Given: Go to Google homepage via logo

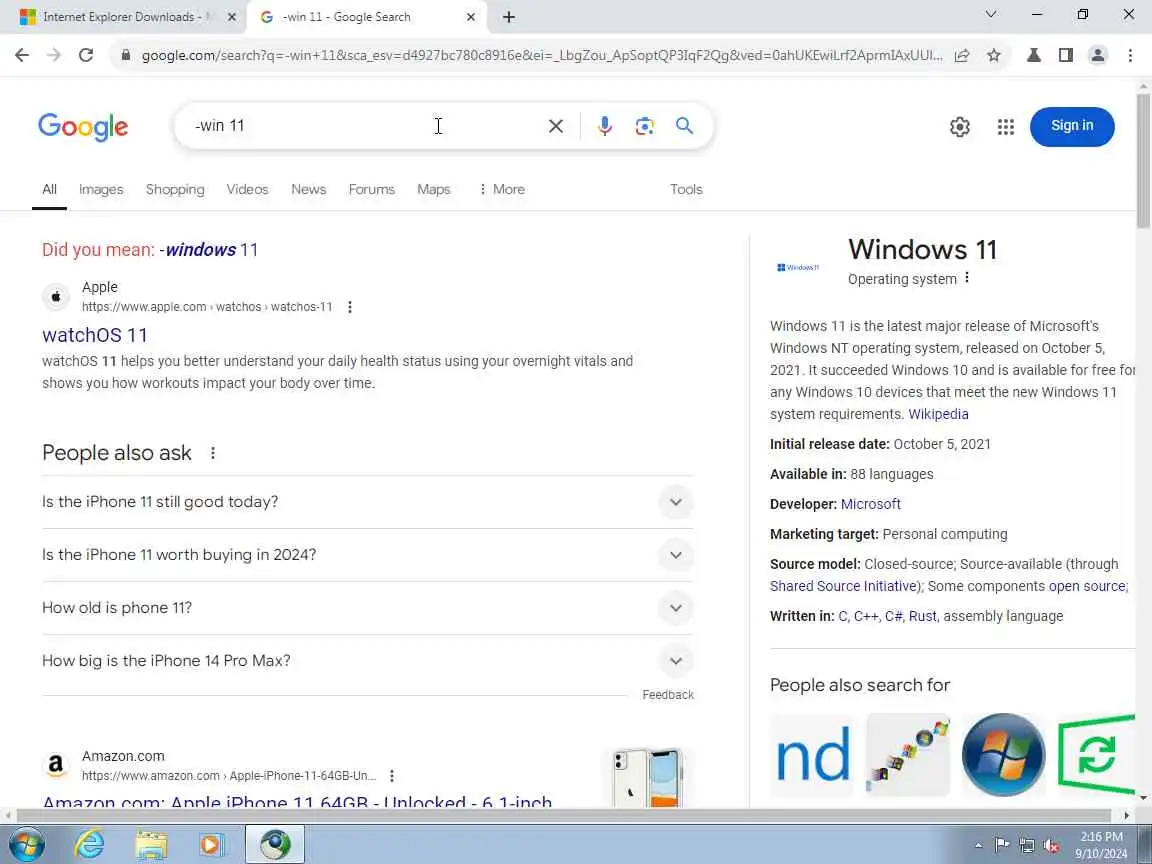Looking at the screenshot, I should pos(83,127).
